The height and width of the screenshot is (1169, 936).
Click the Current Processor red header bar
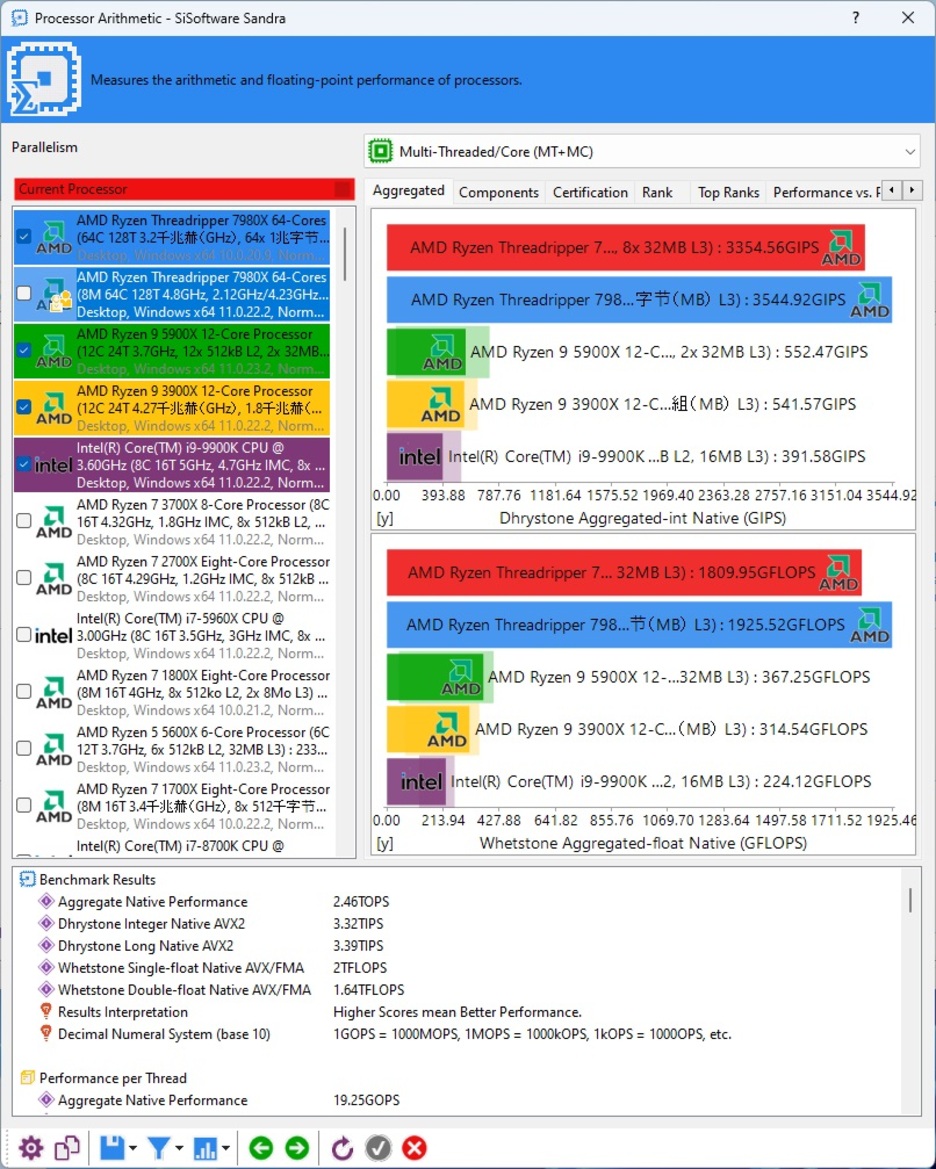(x=183, y=189)
